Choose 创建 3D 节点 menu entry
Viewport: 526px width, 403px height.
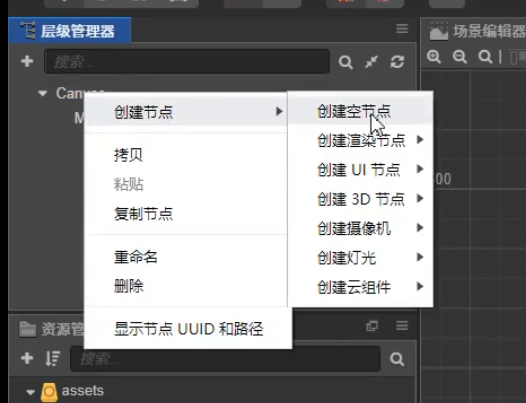361,199
